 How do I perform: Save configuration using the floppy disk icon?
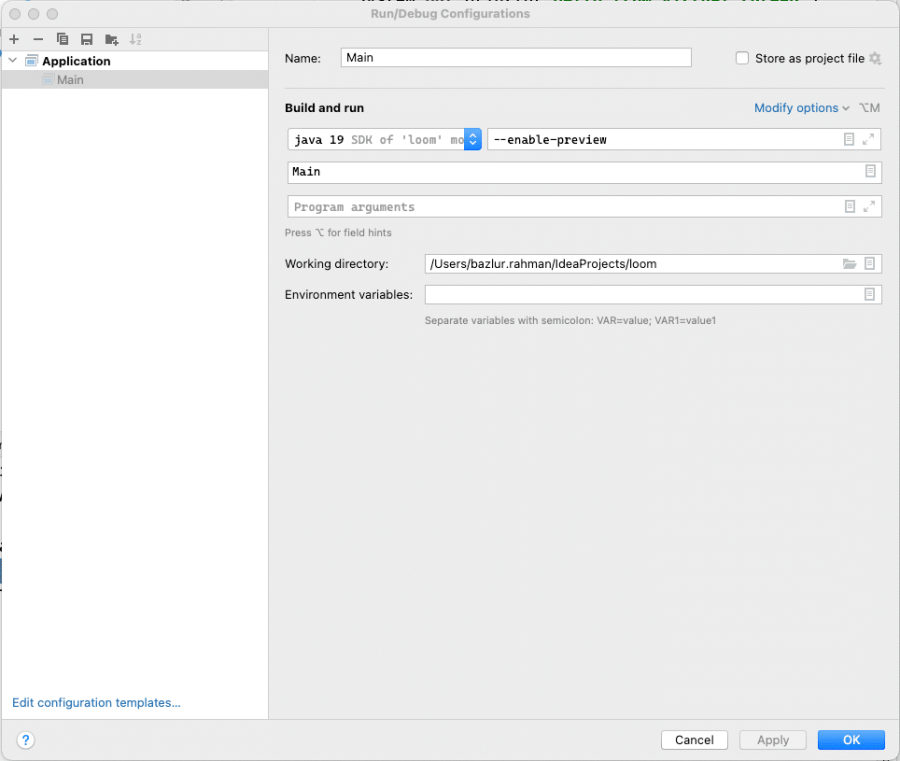87,39
